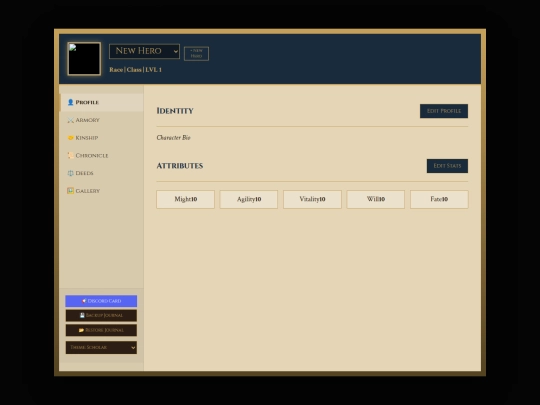The image size is (540, 405).
Task: Switch to the Armory tab
Action: tap(102, 120)
